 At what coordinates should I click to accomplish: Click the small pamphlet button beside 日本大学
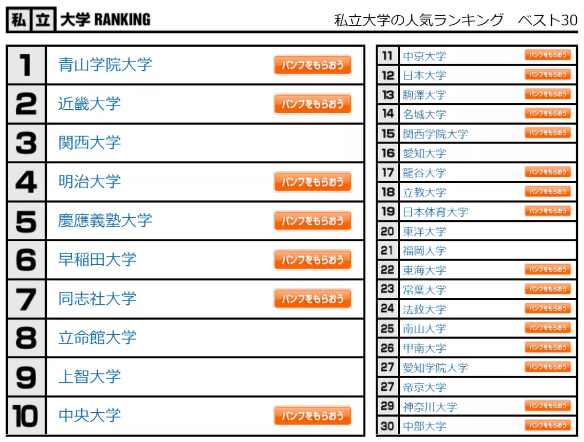pos(548,74)
